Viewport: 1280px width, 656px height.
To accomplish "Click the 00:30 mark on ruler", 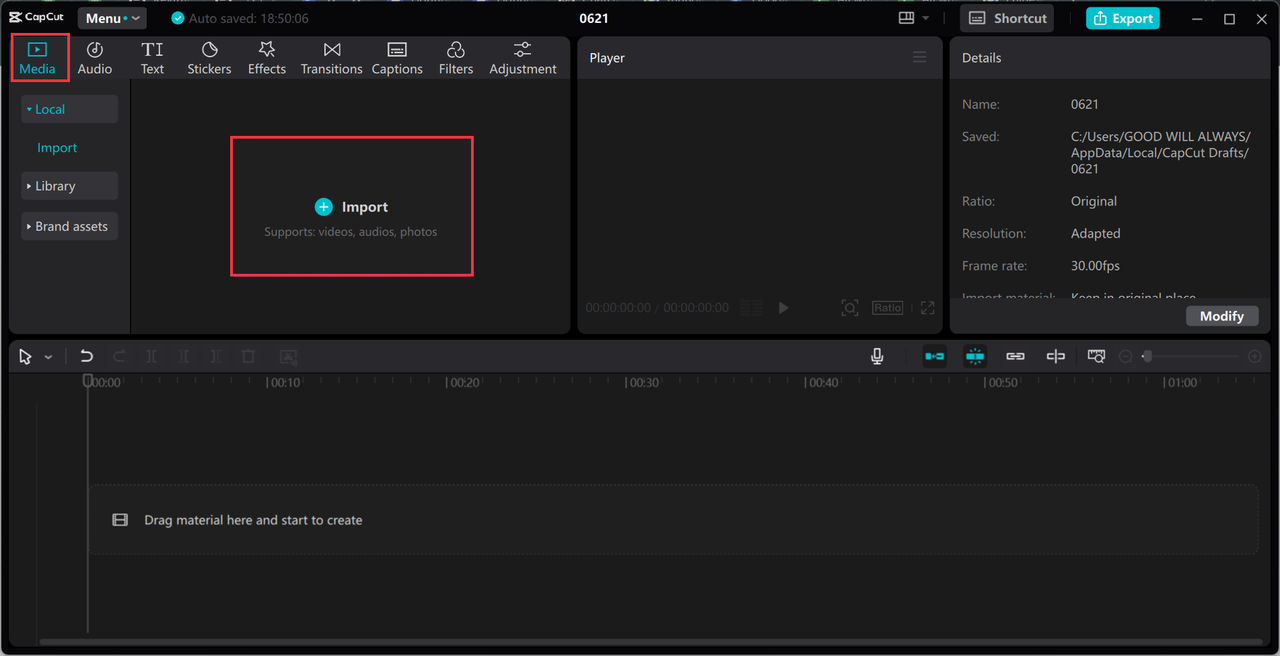I will pyautogui.click(x=641, y=382).
